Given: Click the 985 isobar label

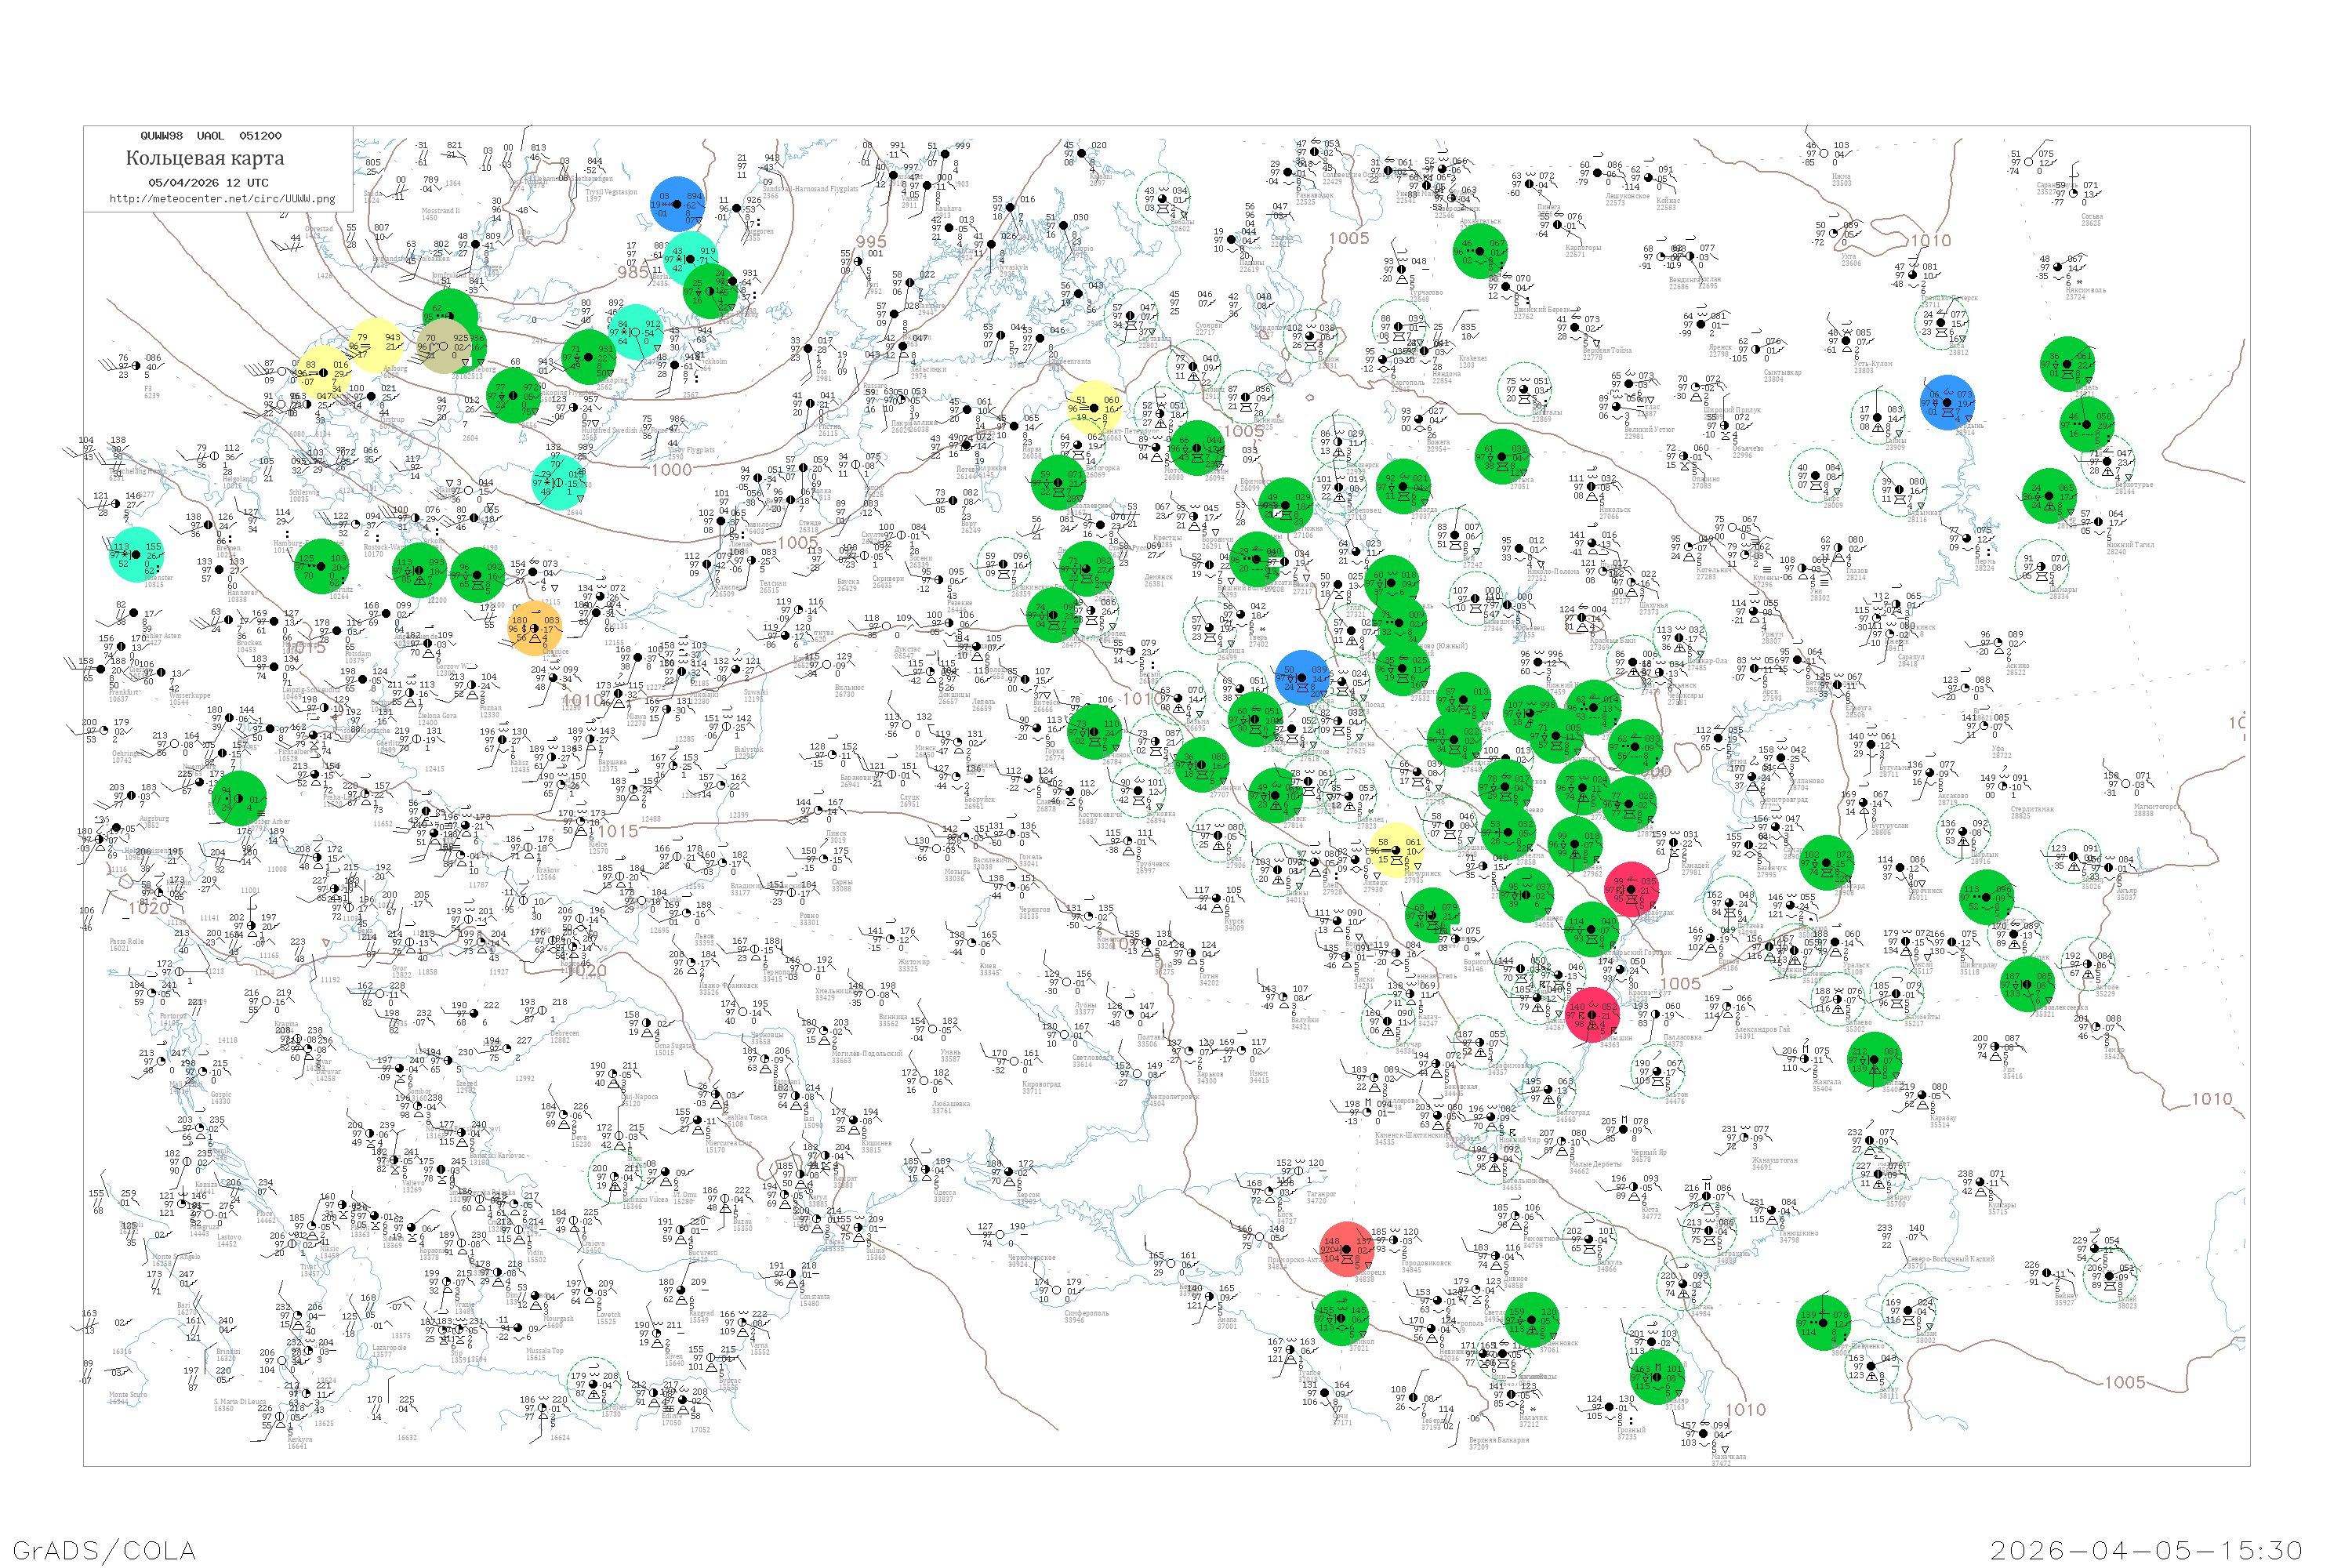Looking at the screenshot, I should (x=633, y=272).
